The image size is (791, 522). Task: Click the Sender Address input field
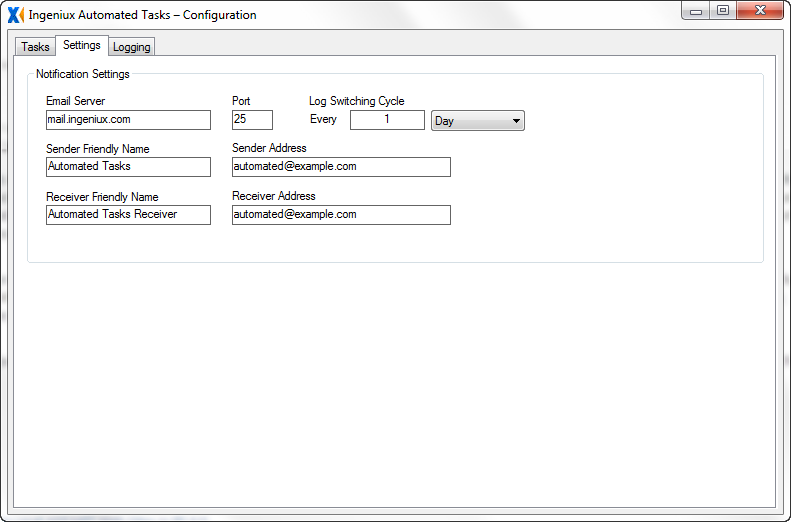tap(341, 167)
